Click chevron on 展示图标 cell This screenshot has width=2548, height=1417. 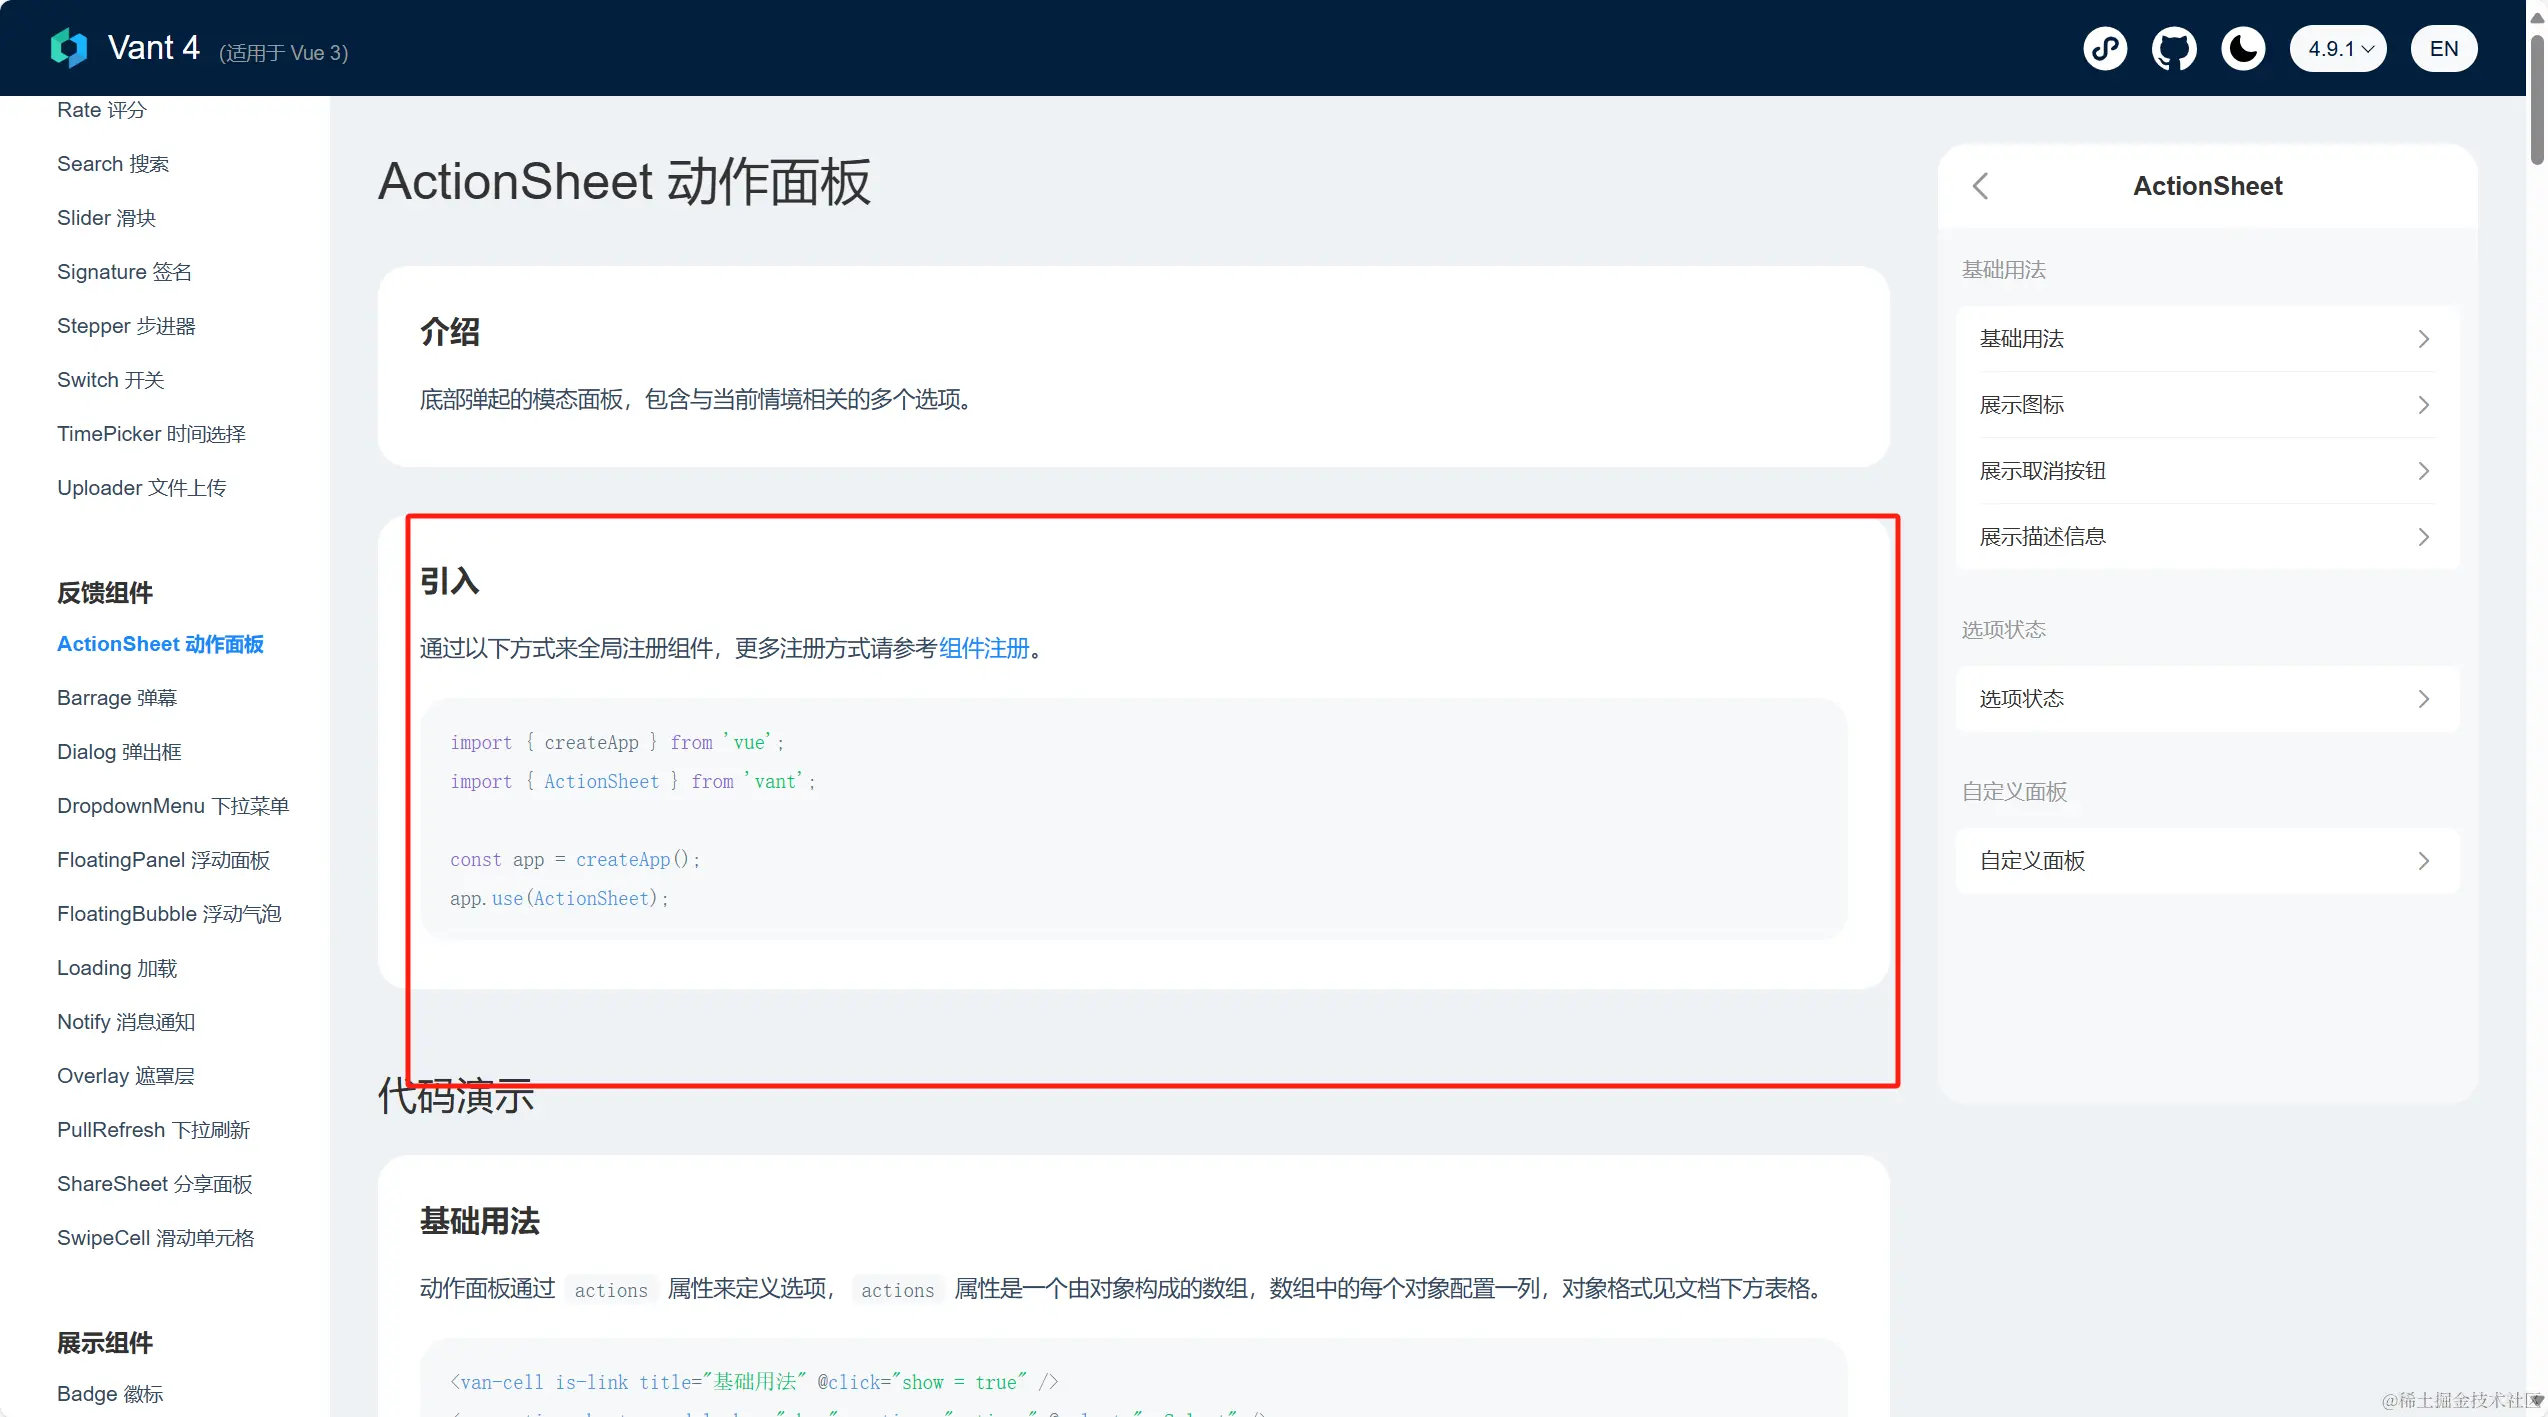tap(2423, 405)
